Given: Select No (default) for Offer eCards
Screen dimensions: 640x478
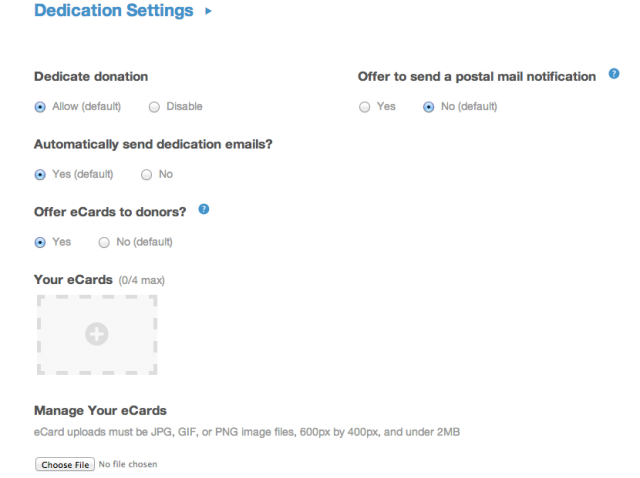Looking at the screenshot, I should click(x=104, y=242).
